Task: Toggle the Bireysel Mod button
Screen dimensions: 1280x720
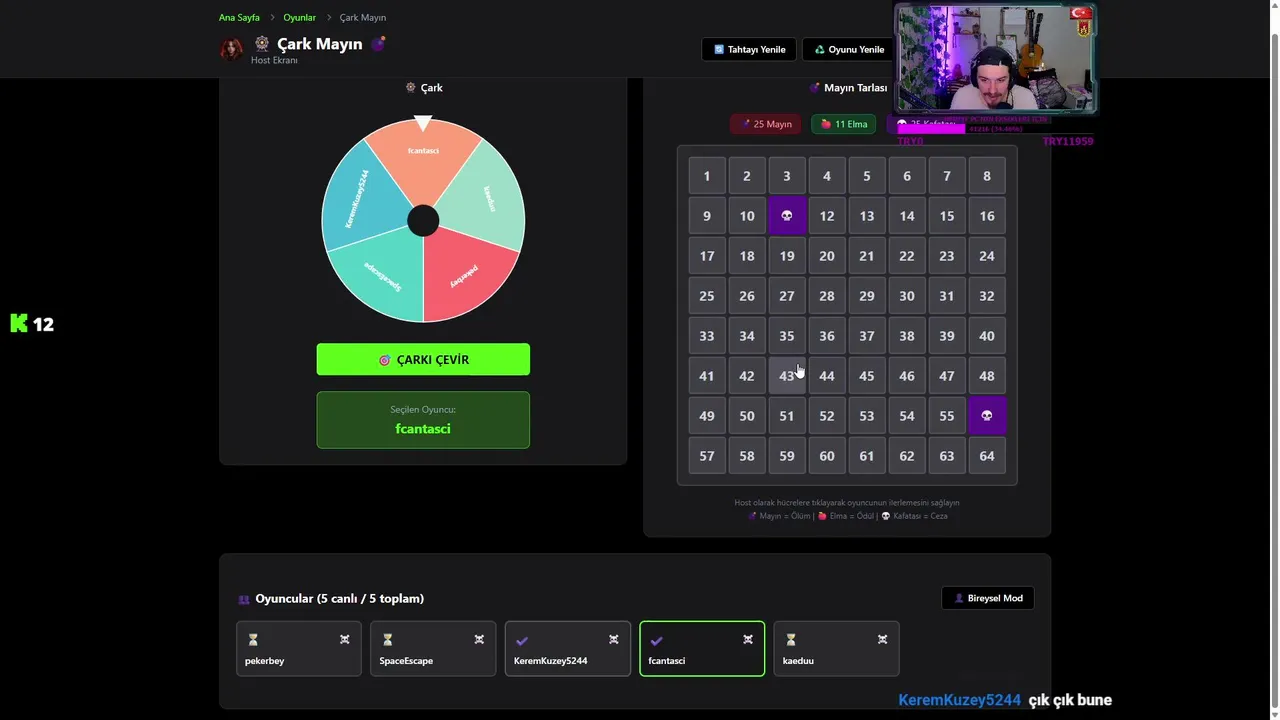Action: coord(988,598)
